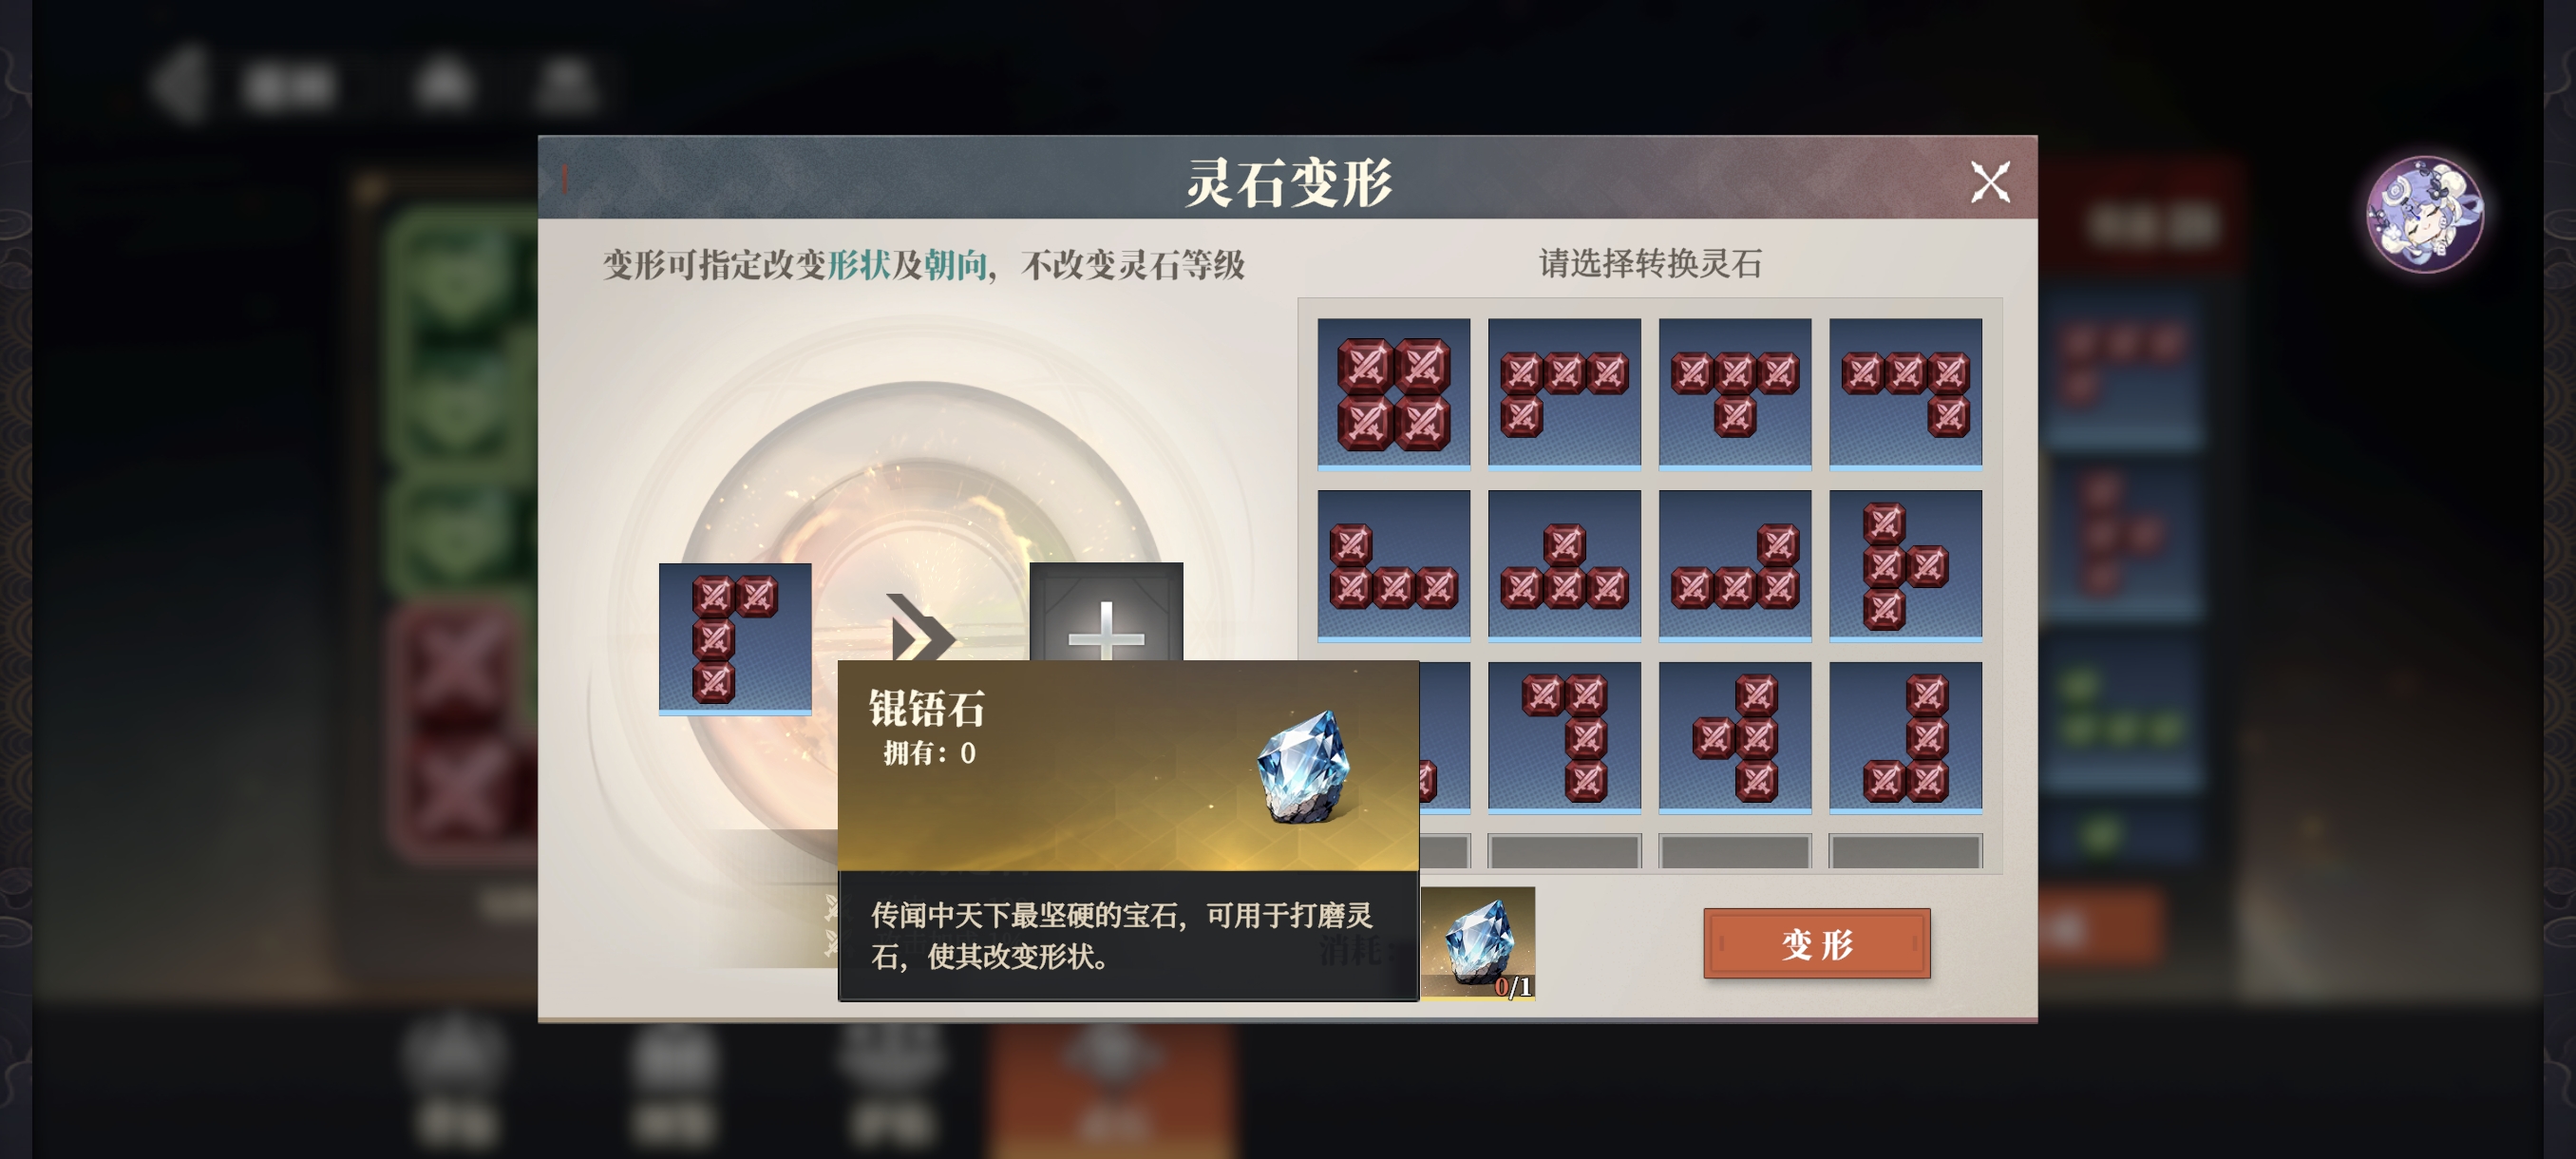Click the crystal image in the 锟铻石 tooltip

[x=1304, y=766]
